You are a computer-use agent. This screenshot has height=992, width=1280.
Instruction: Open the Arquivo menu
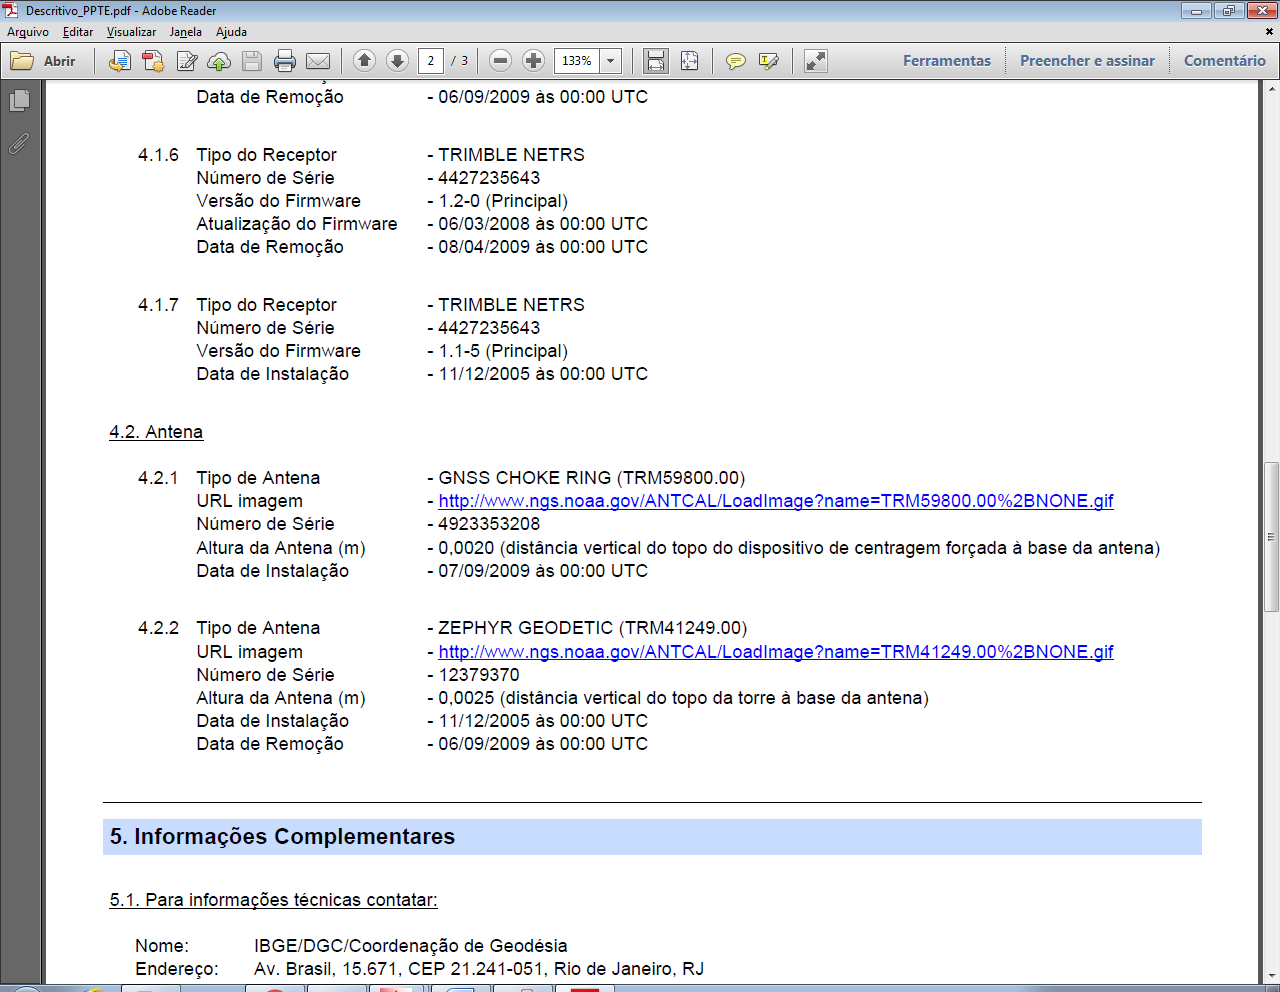[28, 32]
